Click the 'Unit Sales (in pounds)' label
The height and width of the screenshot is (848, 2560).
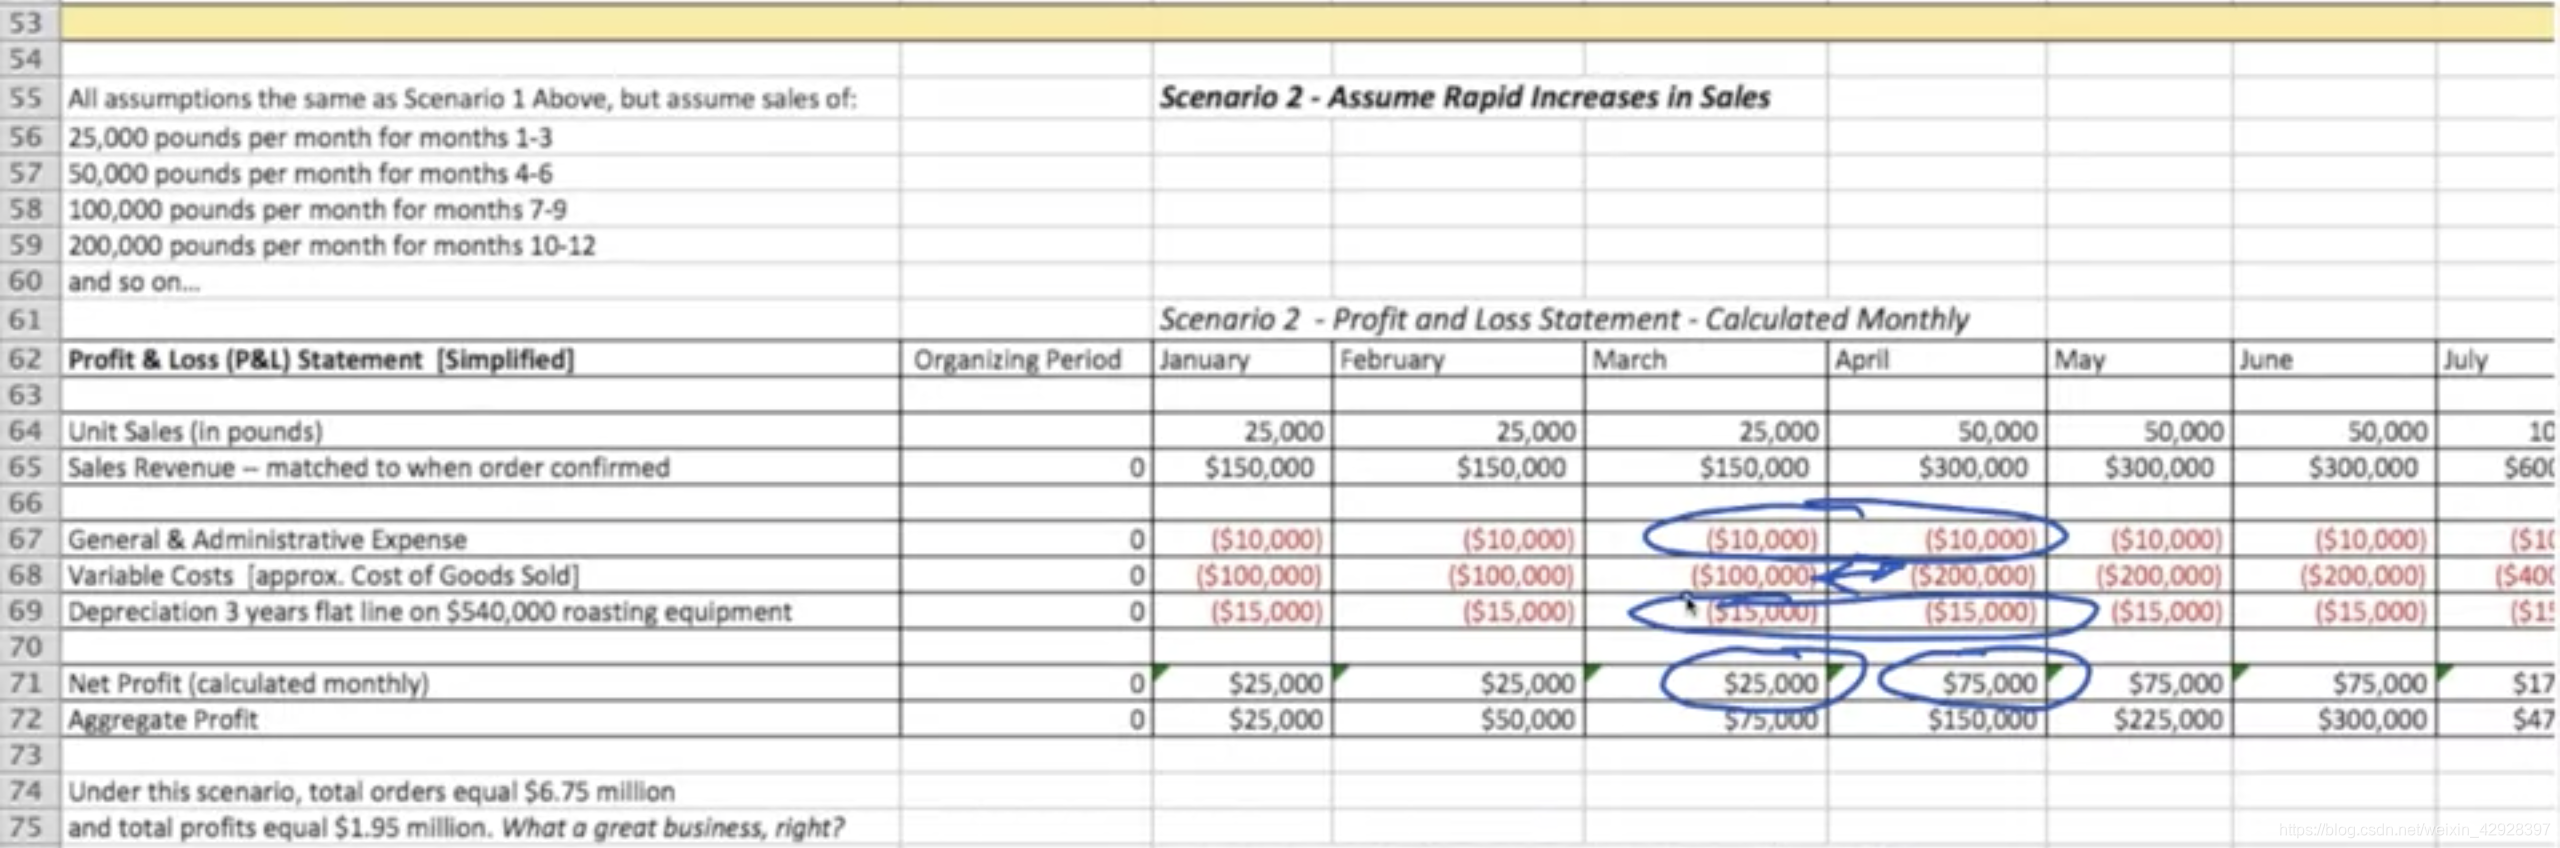pyautogui.click(x=195, y=431)
